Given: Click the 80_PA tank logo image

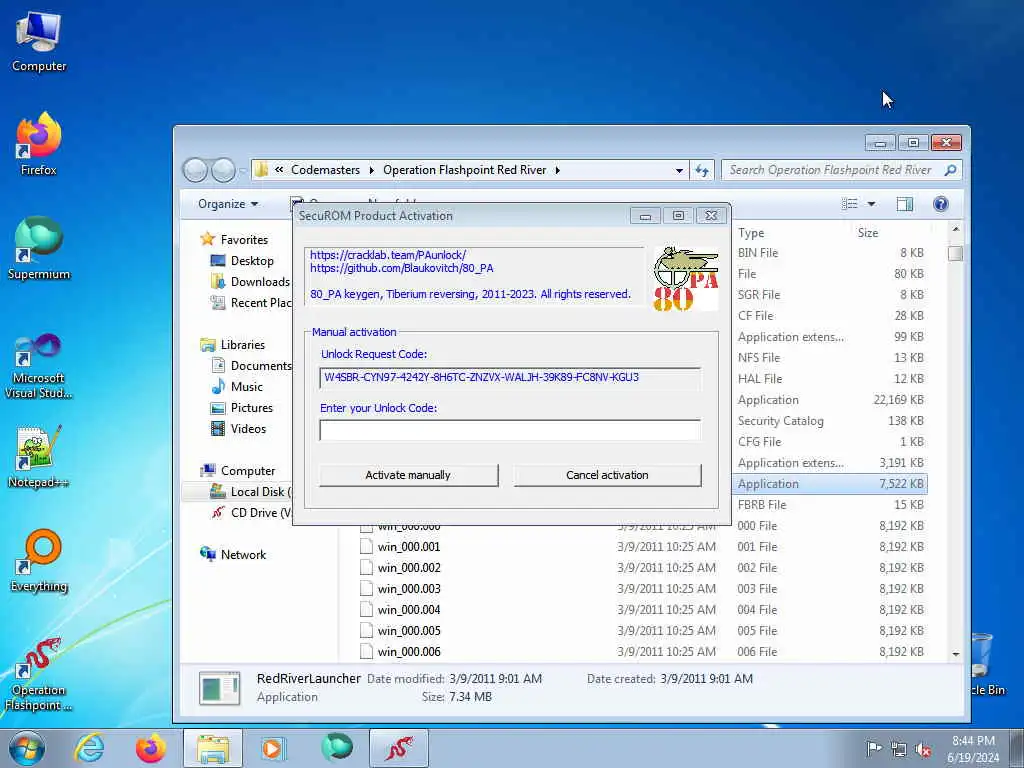Looking at the screenshot, I should pos(685,279).
